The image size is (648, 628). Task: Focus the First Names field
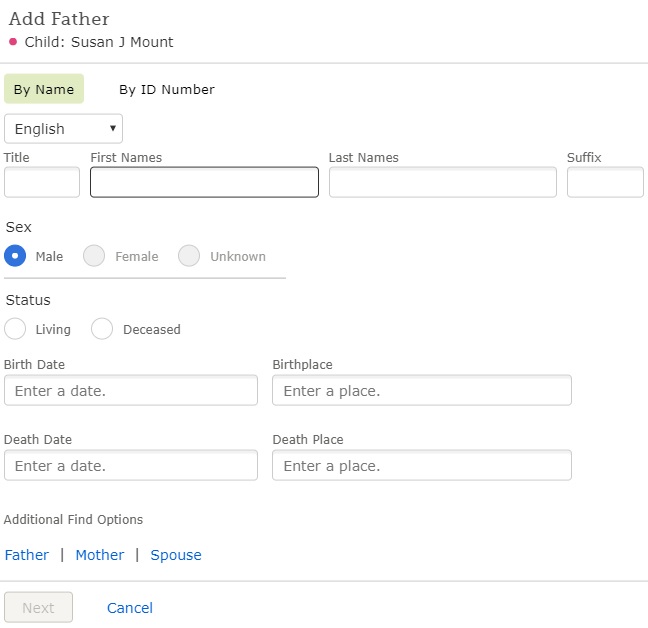pyautogui.click(x=205, y=182)
